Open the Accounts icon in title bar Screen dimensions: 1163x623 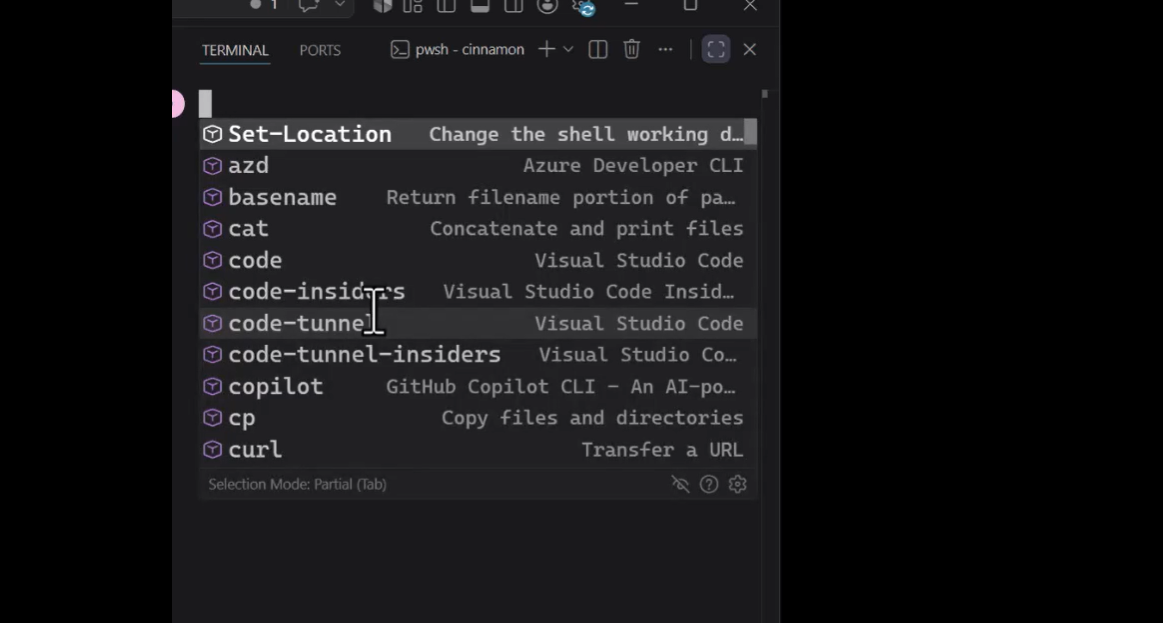547,6
